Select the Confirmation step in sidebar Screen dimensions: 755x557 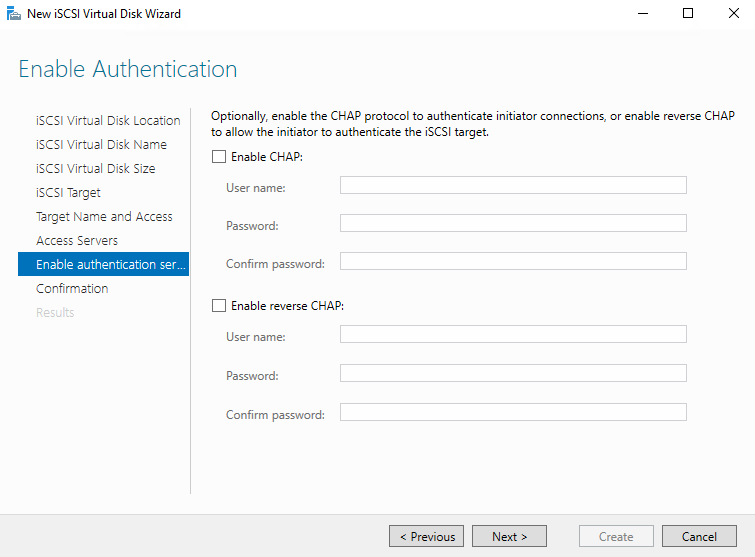pos(72,289)
